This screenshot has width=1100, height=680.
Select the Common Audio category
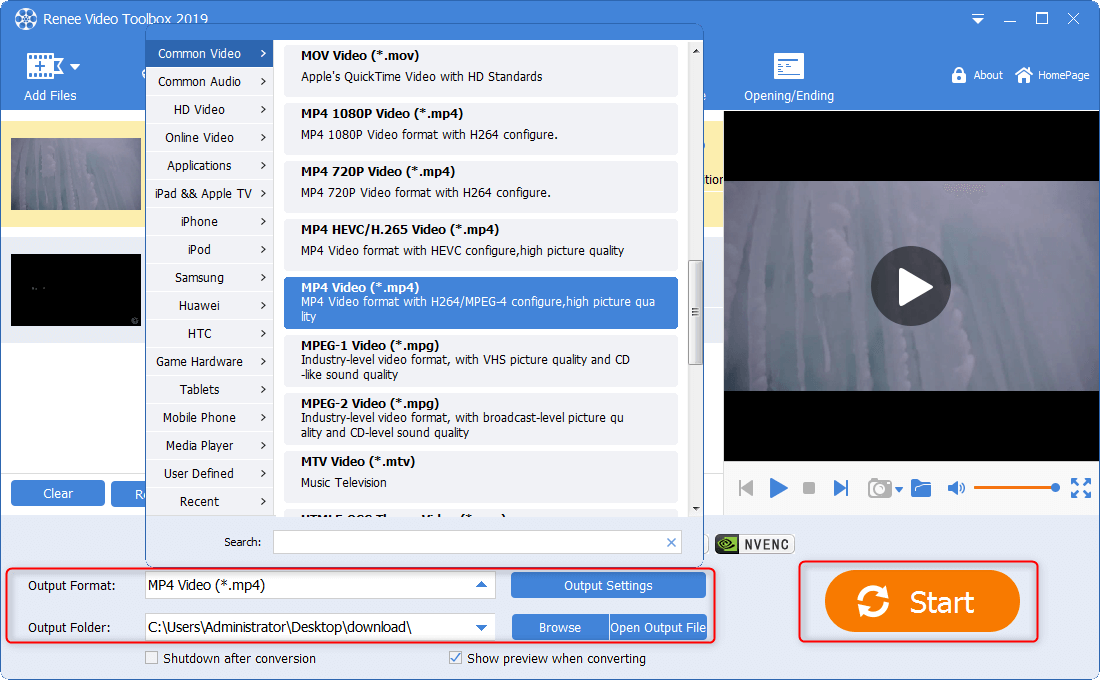(209, 82)
